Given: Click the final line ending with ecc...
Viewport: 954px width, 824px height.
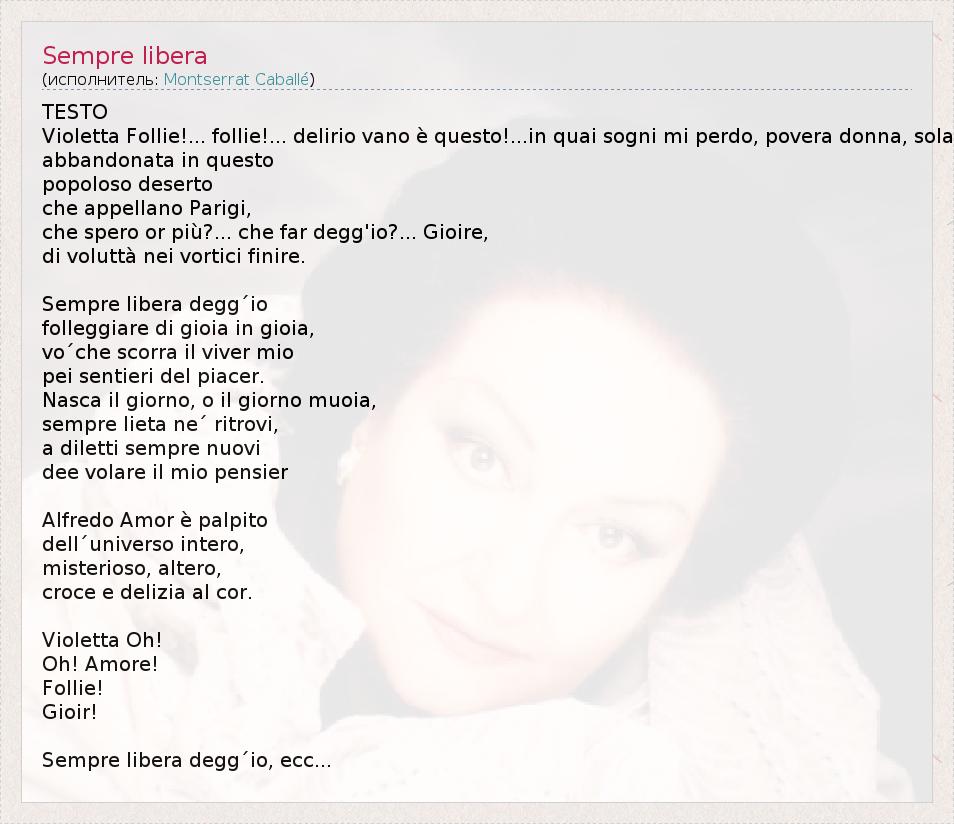Looking at the screenshot, I should tap(187, 760).
